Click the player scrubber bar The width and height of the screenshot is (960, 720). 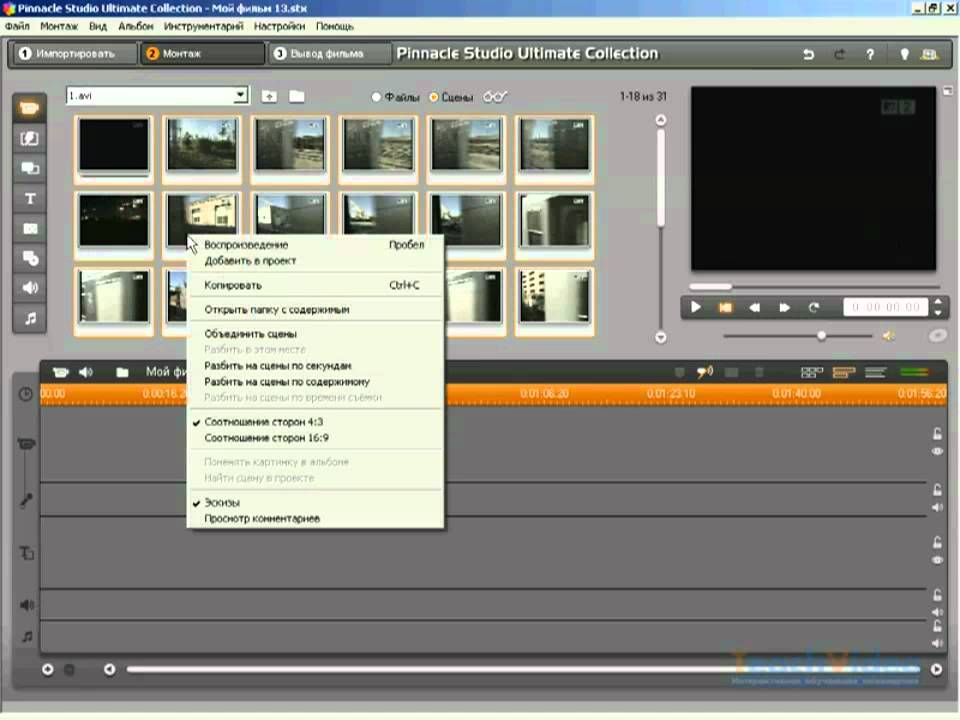click(814, 287)
